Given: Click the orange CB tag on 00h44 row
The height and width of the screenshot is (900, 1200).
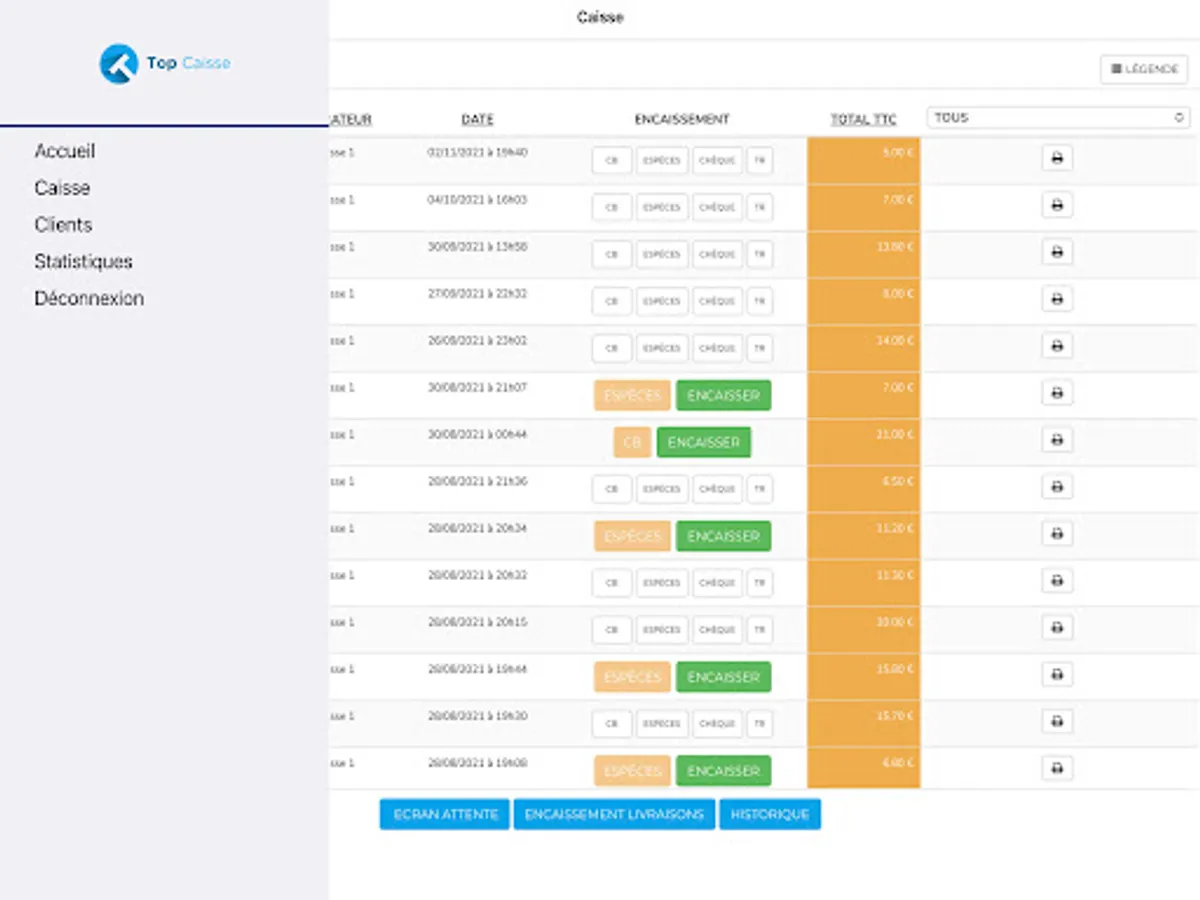Looking at the screenshot, I should click(632, 443).
